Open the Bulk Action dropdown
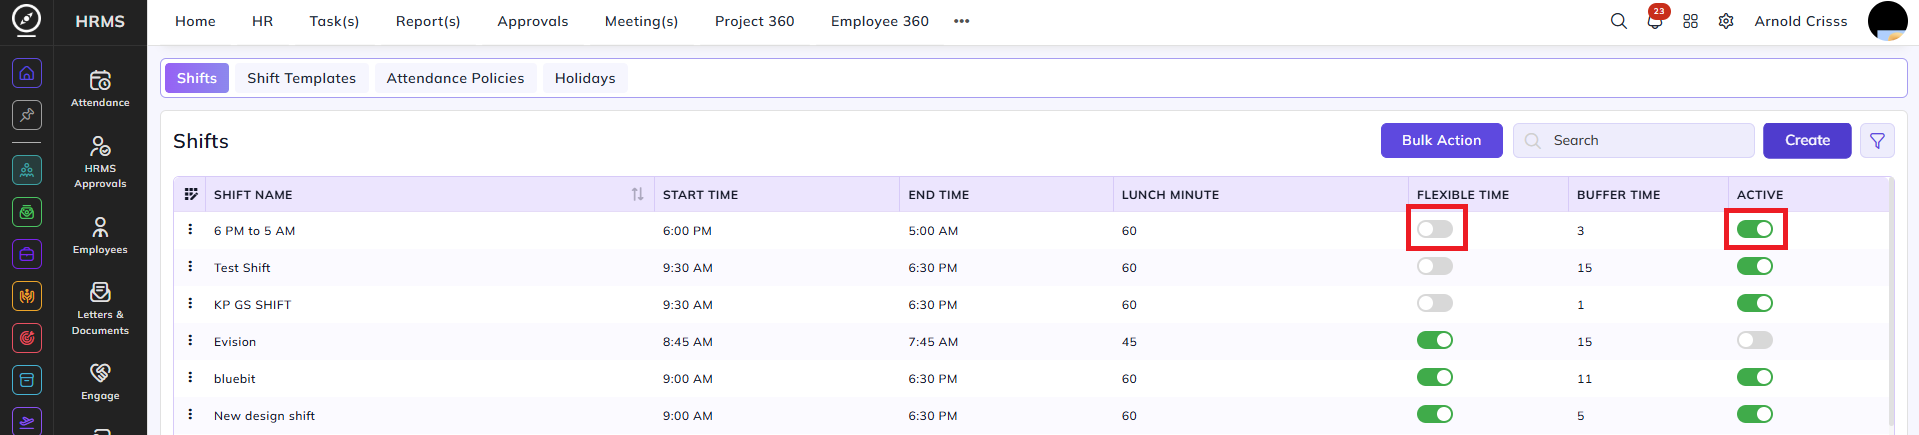 (1441, 141)
